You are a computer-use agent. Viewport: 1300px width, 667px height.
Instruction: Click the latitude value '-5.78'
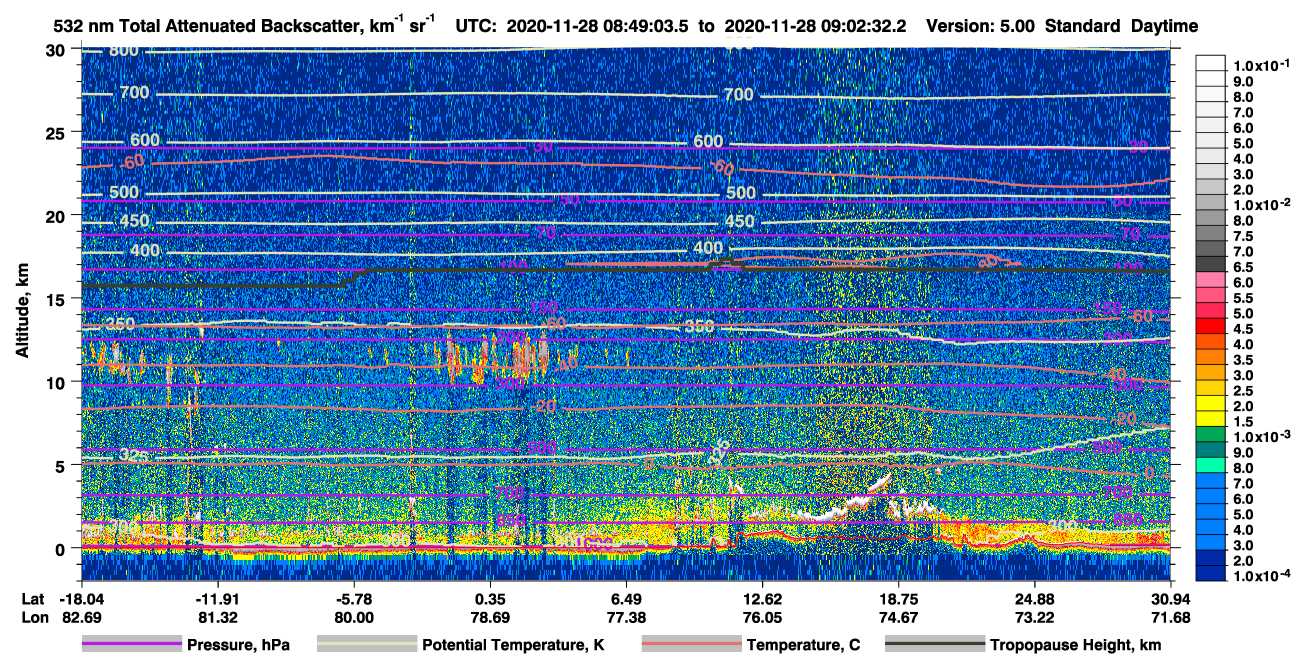coord(353,598)
